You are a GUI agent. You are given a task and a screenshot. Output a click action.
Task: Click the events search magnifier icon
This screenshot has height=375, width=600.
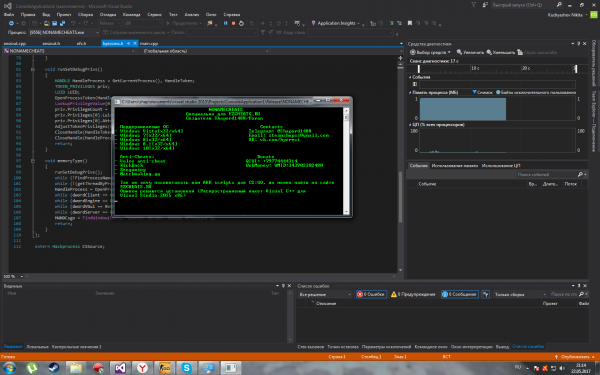tap(580, 174)
